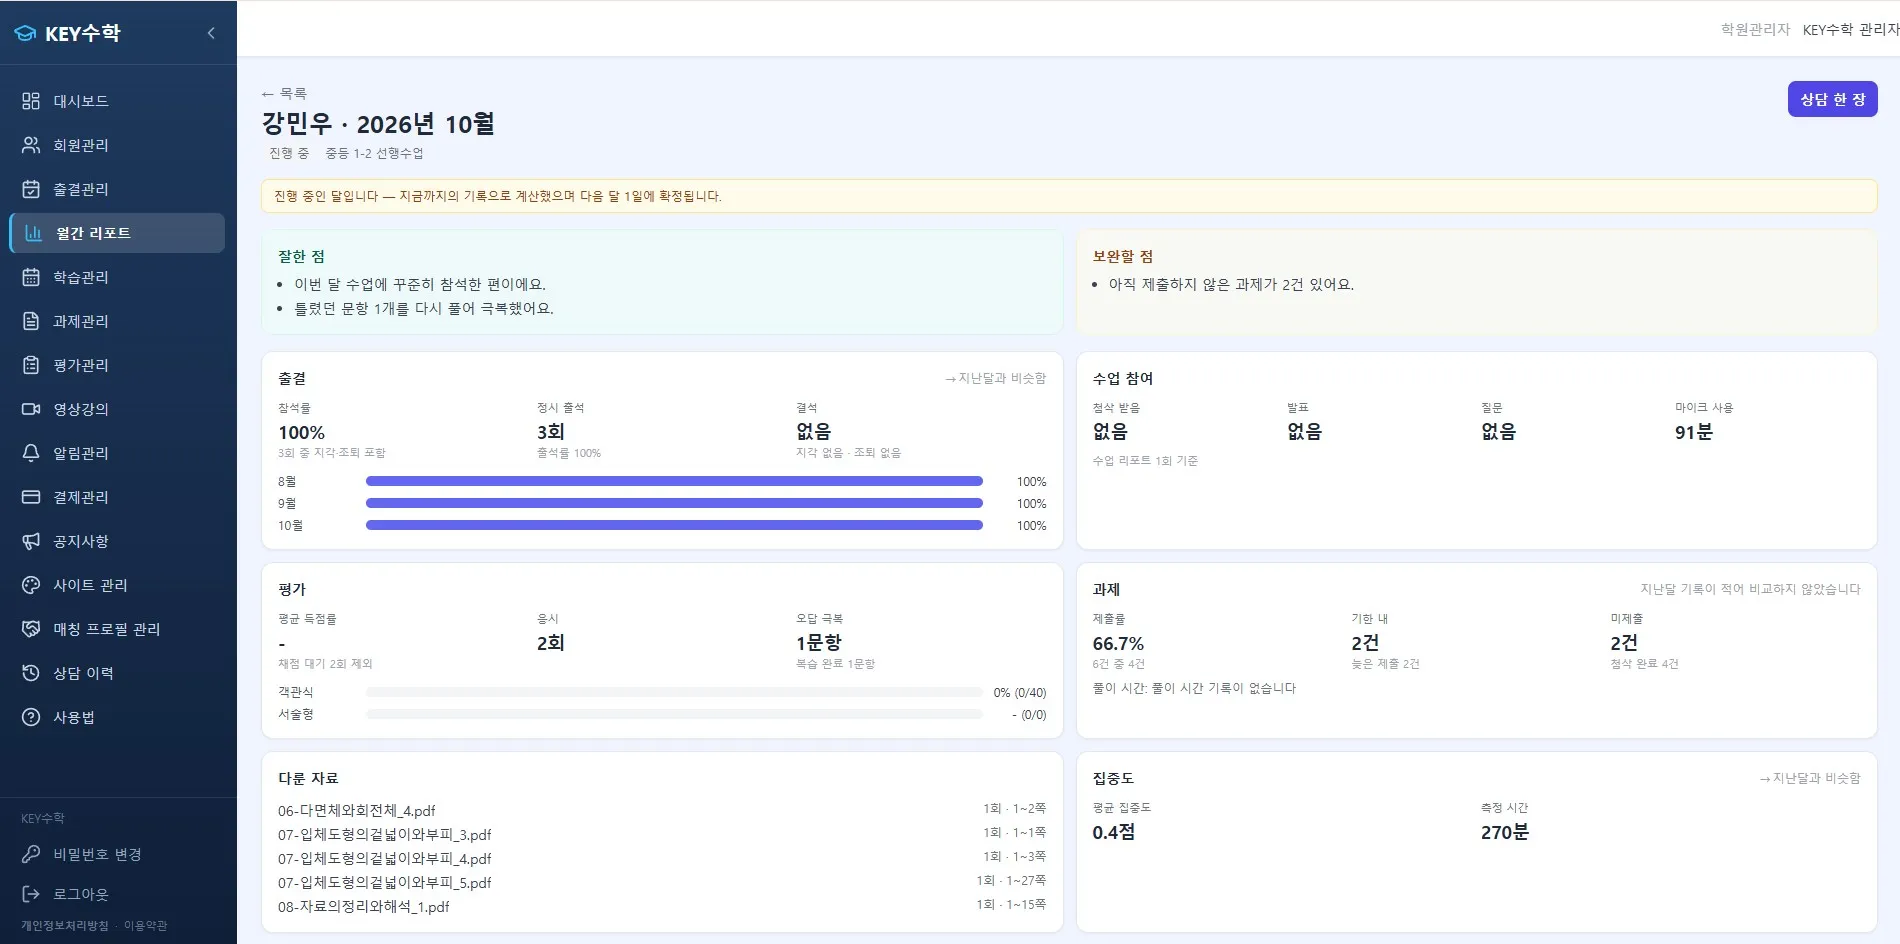Screen dimensions: 1900x944
Task: Open 출결관리 menu label
Action: coord(81,189)
